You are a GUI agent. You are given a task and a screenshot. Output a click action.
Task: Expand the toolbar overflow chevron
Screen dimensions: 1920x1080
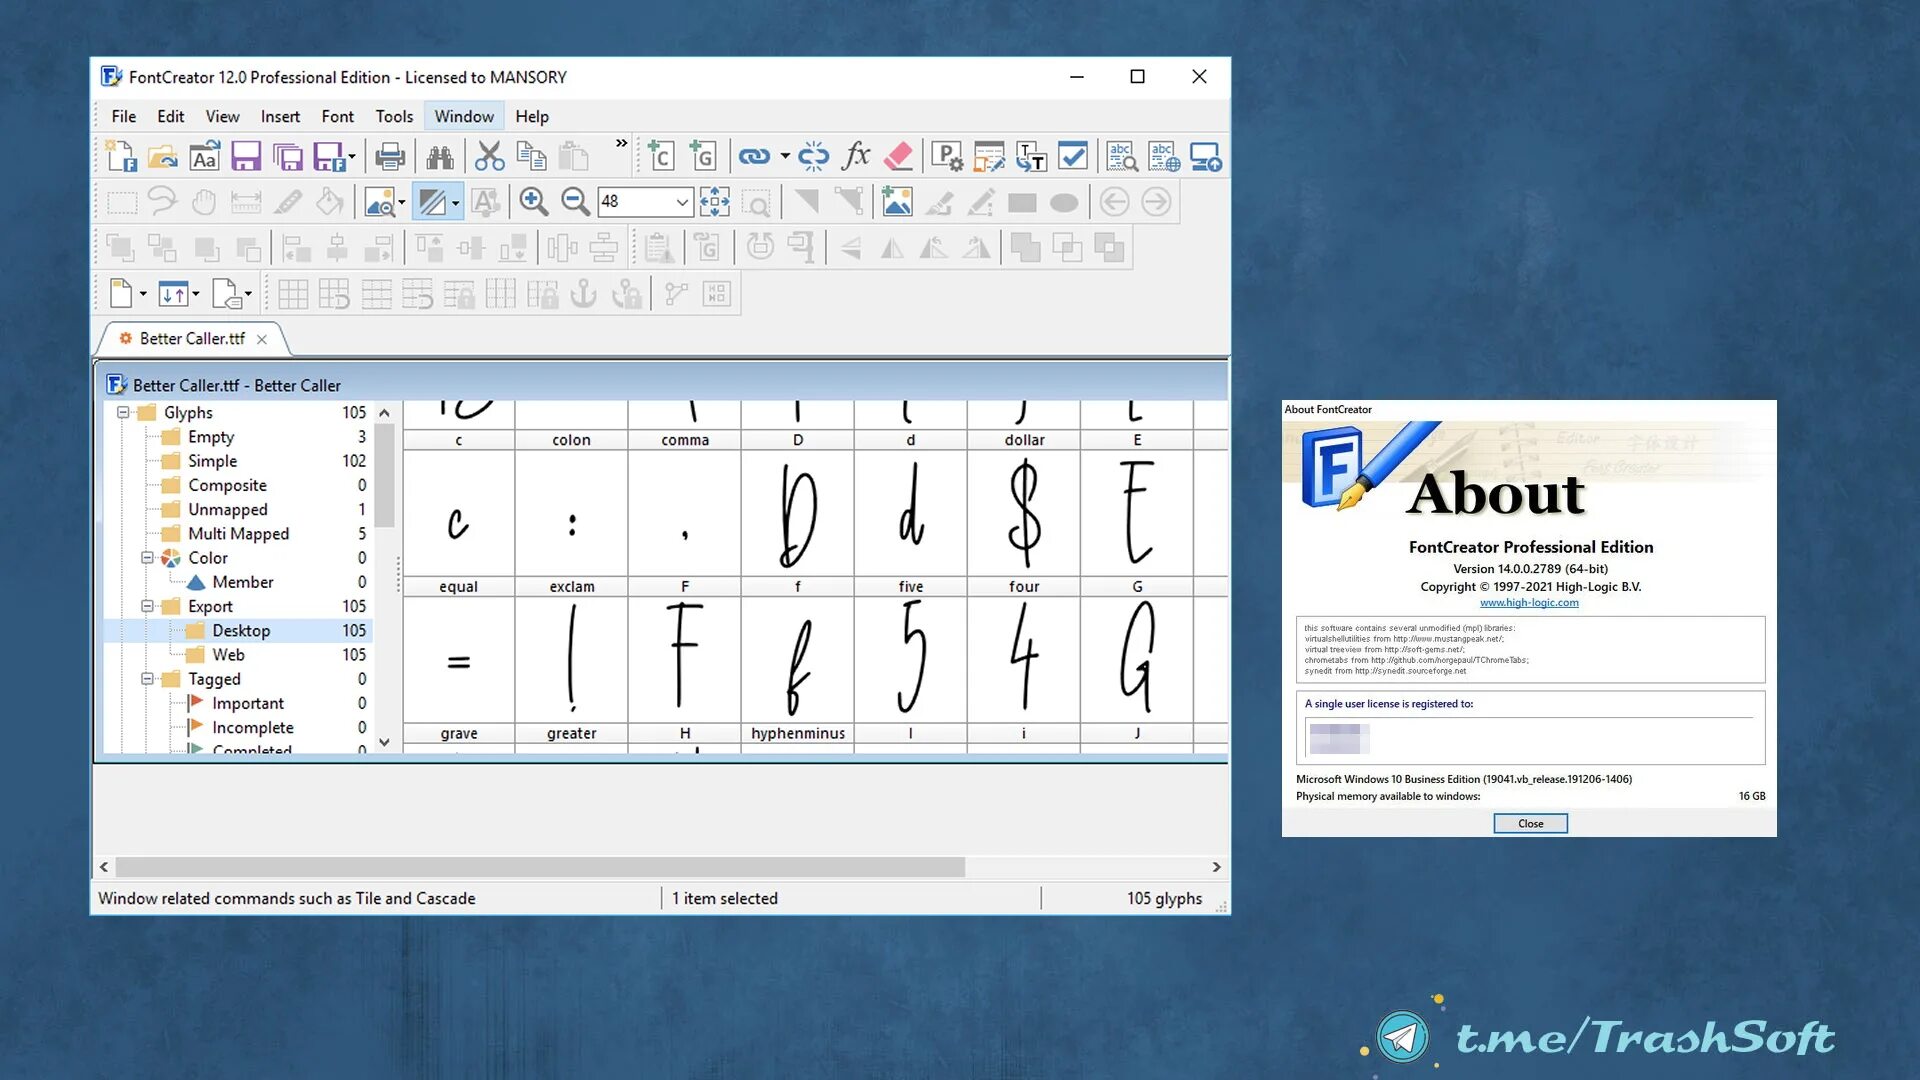621,143
